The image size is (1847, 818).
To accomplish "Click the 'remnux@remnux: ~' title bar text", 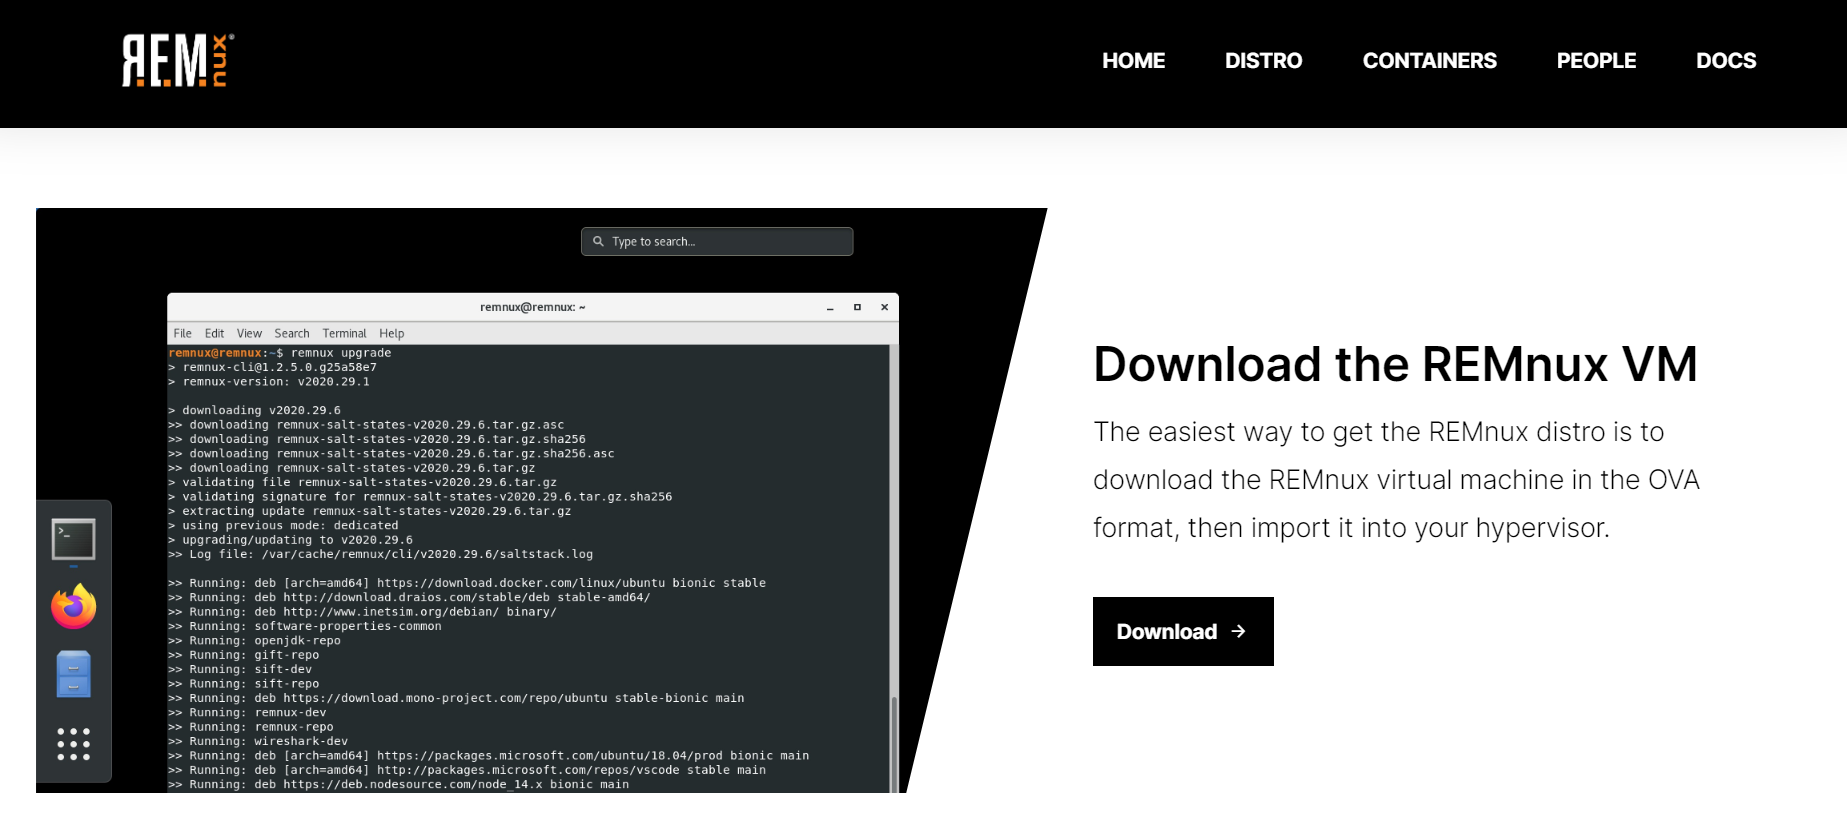I will click(533, 307).
